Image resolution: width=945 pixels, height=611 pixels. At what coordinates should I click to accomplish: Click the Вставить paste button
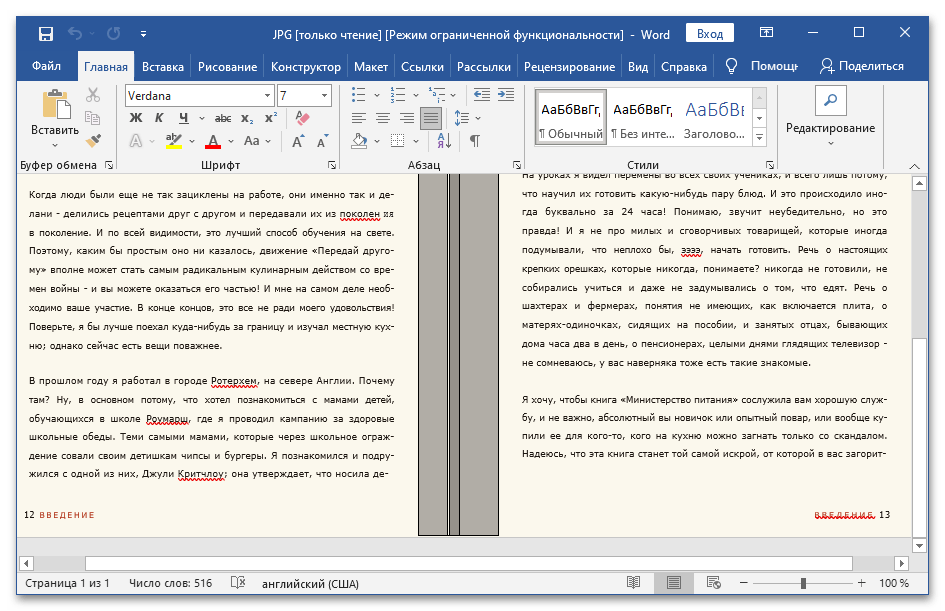[x=55, y=112]
